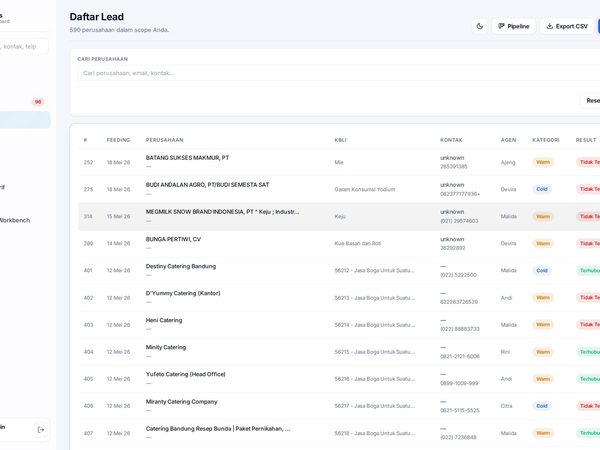600x450 pixels.
Task: Click agent Devira in BUDI ANDALAN AGRO row
Action: point(508,189)
